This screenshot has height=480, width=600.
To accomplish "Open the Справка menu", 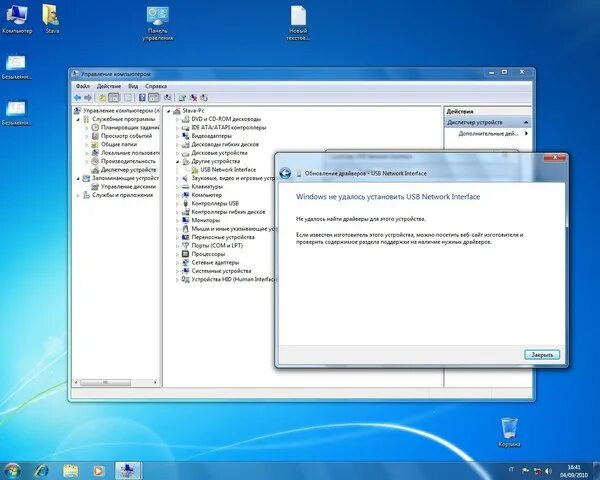I will point(156,86).
